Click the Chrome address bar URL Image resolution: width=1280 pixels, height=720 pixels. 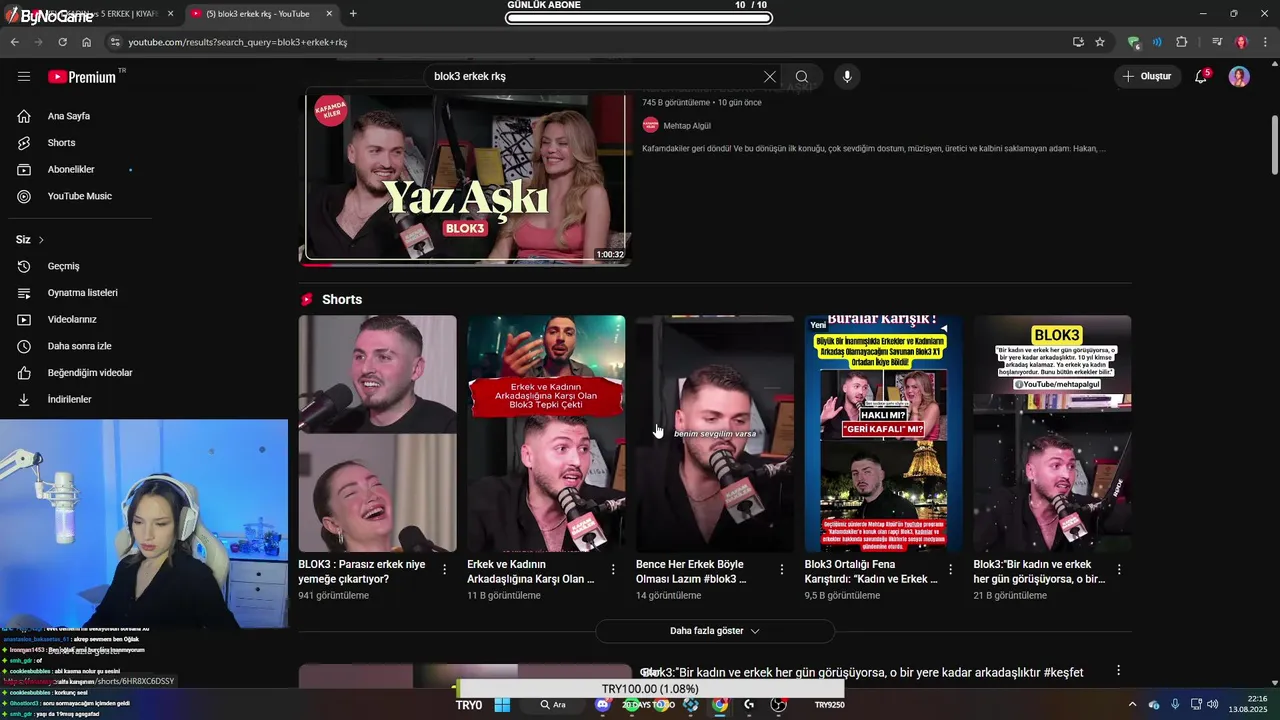point(237,42)
